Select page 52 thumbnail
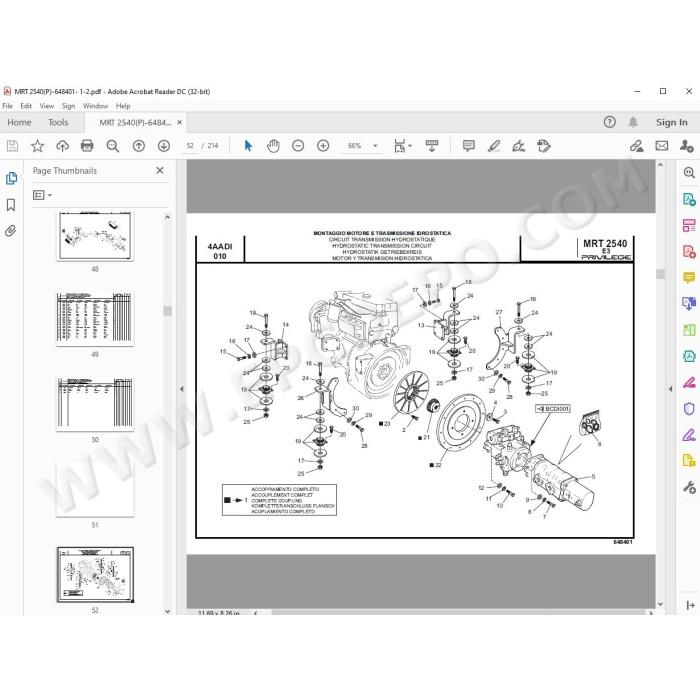This screenshot has width=700, height=700. pyautogui.click(x=95, y=575)
